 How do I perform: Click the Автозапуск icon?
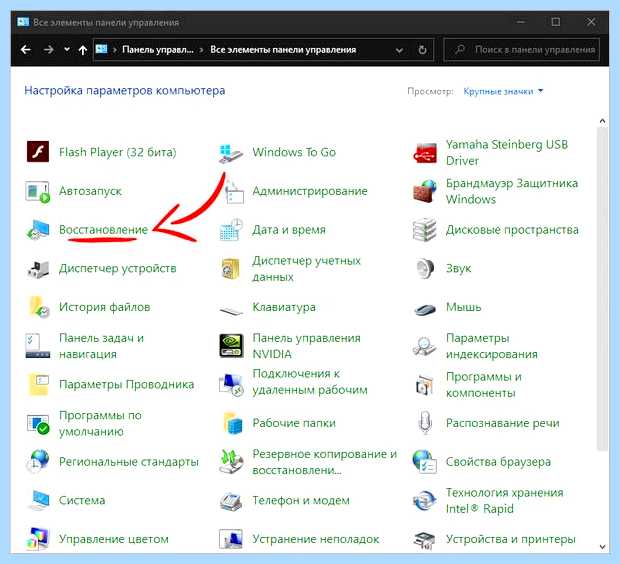pos(38,191)
